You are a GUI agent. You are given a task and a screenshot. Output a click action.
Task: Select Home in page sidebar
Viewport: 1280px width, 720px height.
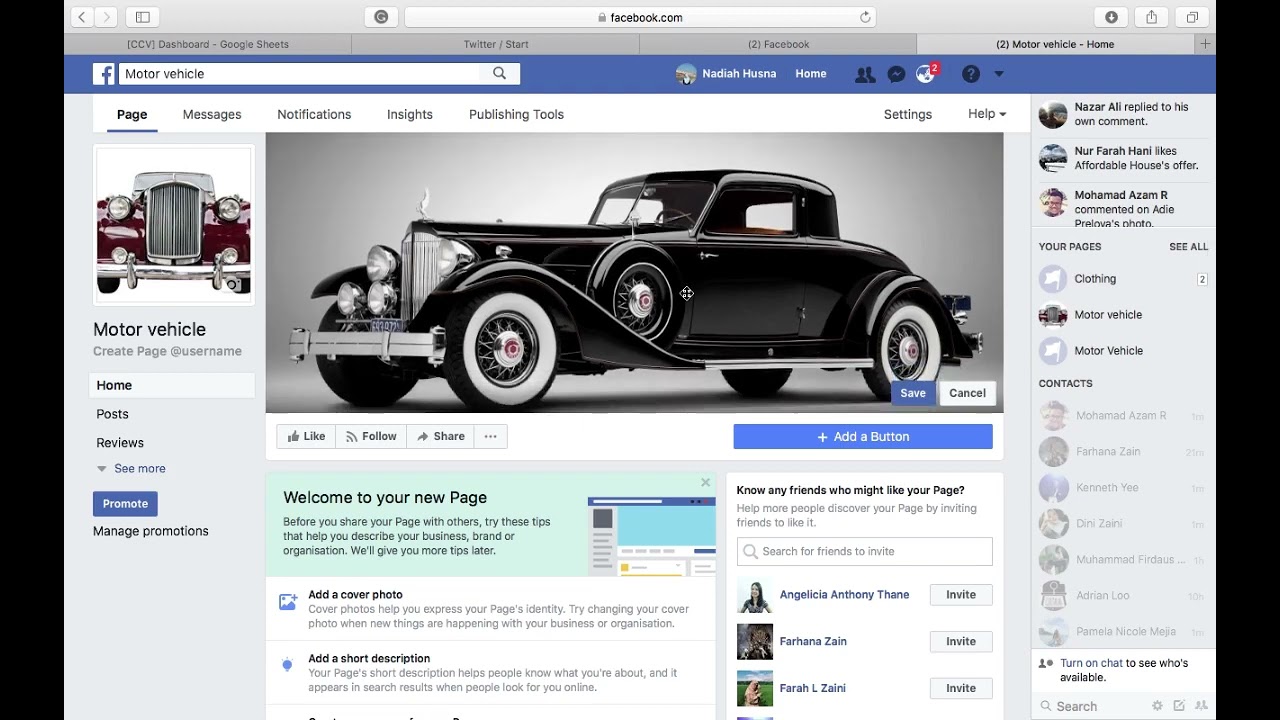[172, 385]
